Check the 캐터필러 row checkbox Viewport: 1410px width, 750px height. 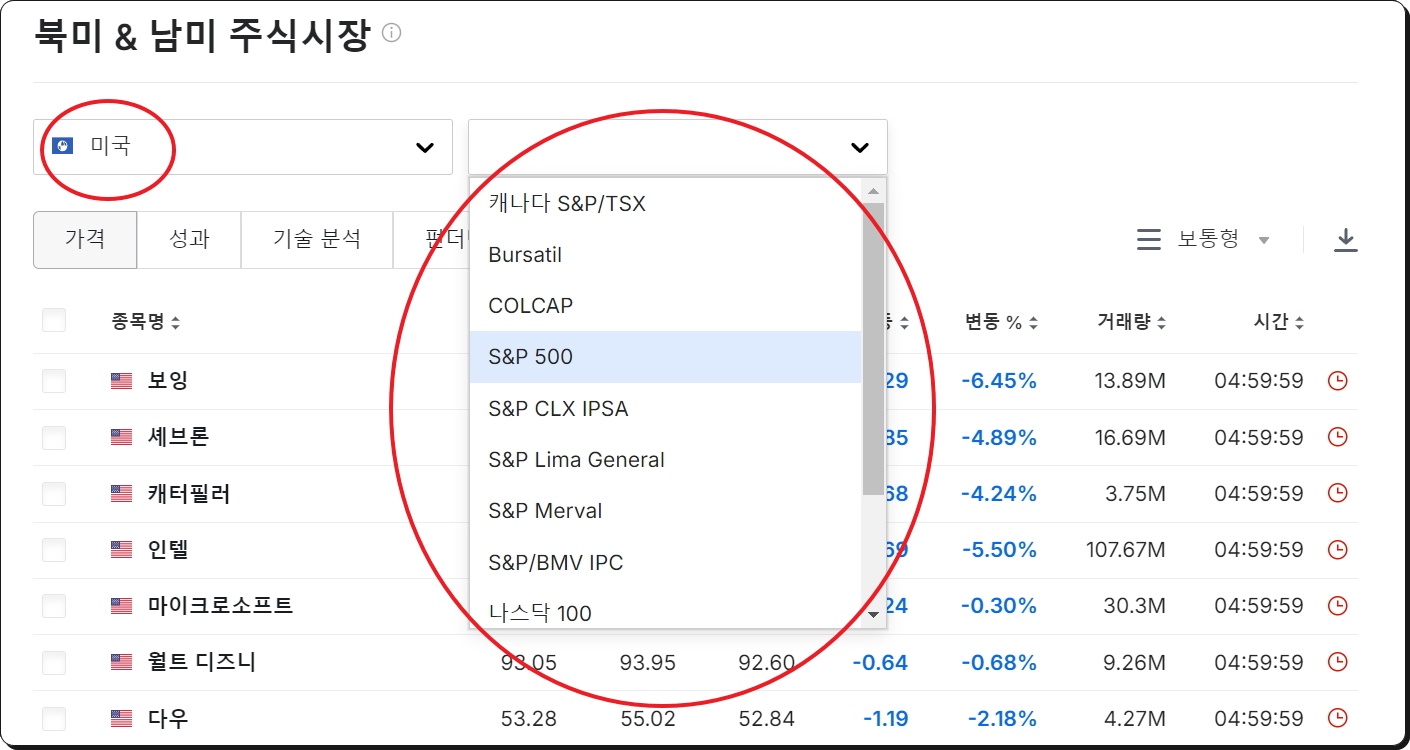tap(54, 493)
